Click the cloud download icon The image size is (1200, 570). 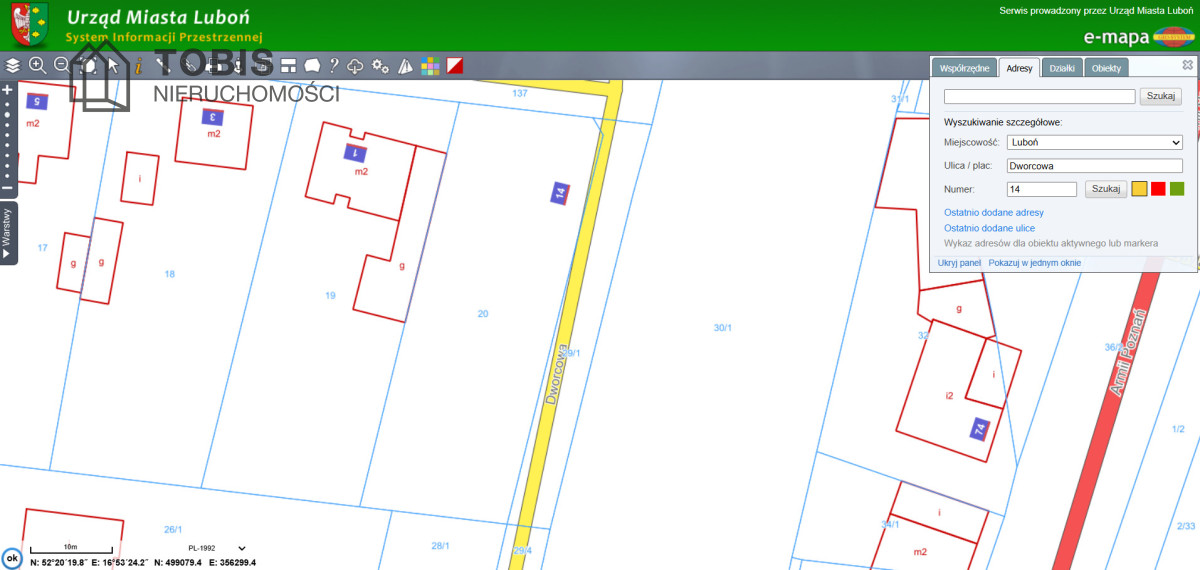(356, 66)
